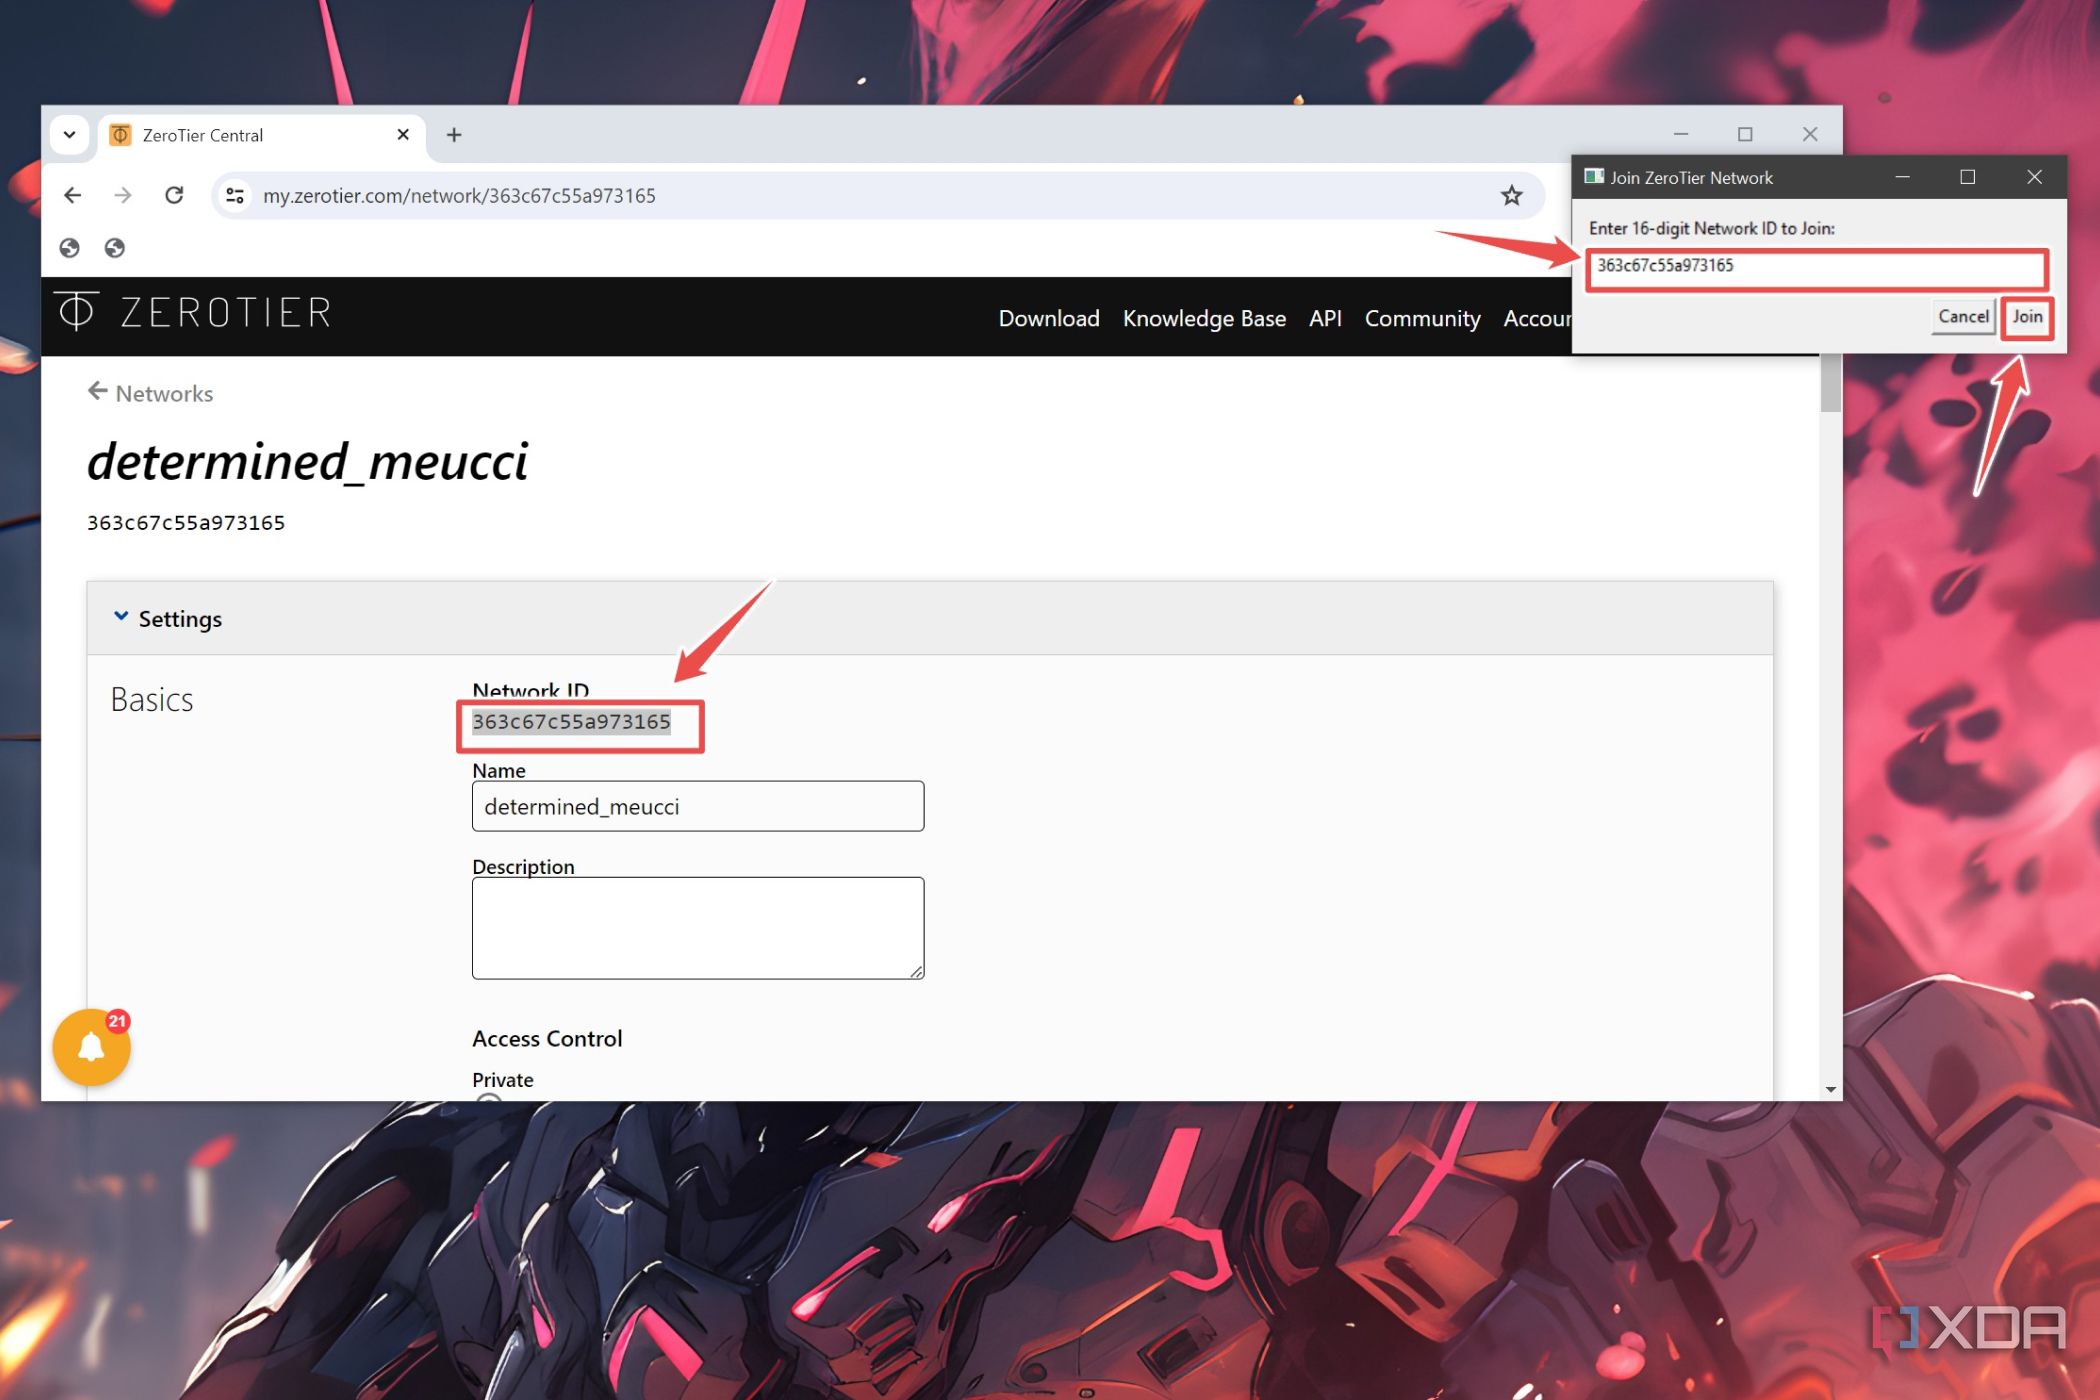Open the second globe bookmark icon
This screenshot has width=2100, height=1400.
[115, 248]
